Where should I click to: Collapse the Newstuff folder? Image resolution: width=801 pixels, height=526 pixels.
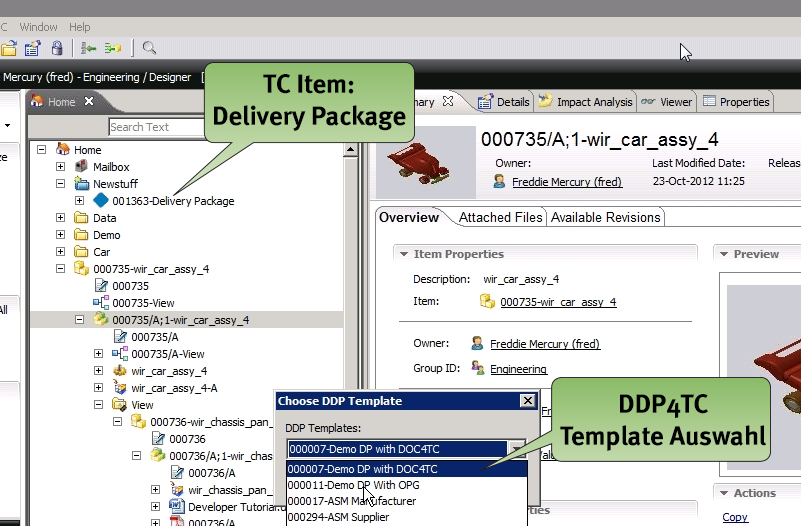(x=60, y=183)
